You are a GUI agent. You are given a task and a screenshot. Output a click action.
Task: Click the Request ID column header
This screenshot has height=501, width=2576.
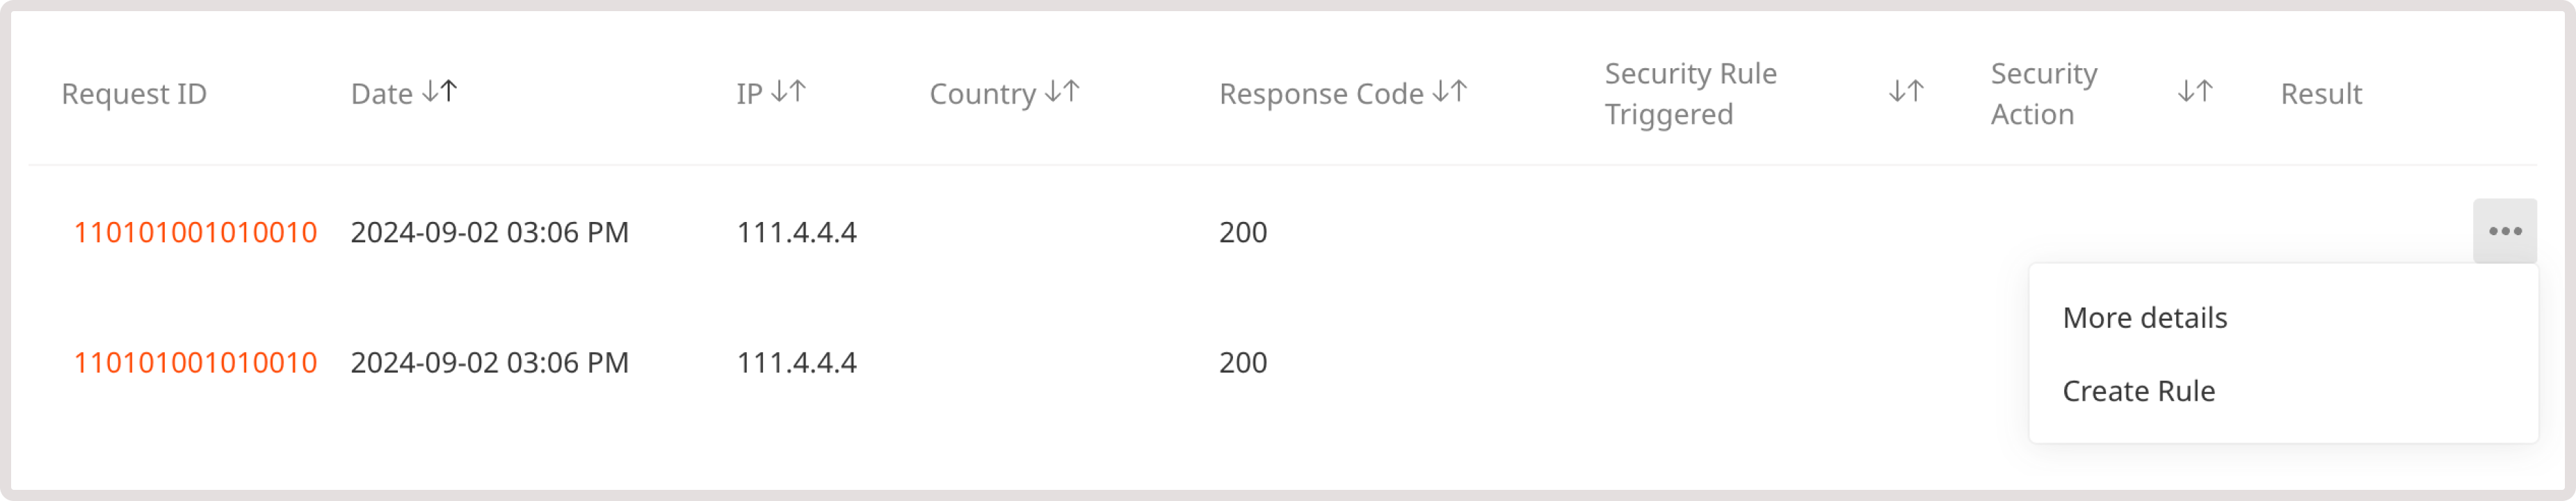pyautogui.click(x=135, y=93)
